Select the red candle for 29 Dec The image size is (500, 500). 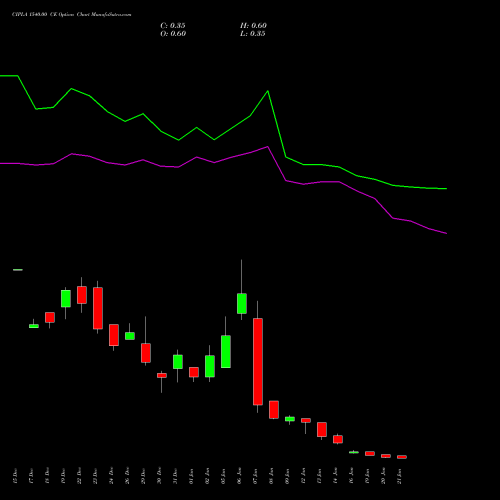tap(146, 353)
